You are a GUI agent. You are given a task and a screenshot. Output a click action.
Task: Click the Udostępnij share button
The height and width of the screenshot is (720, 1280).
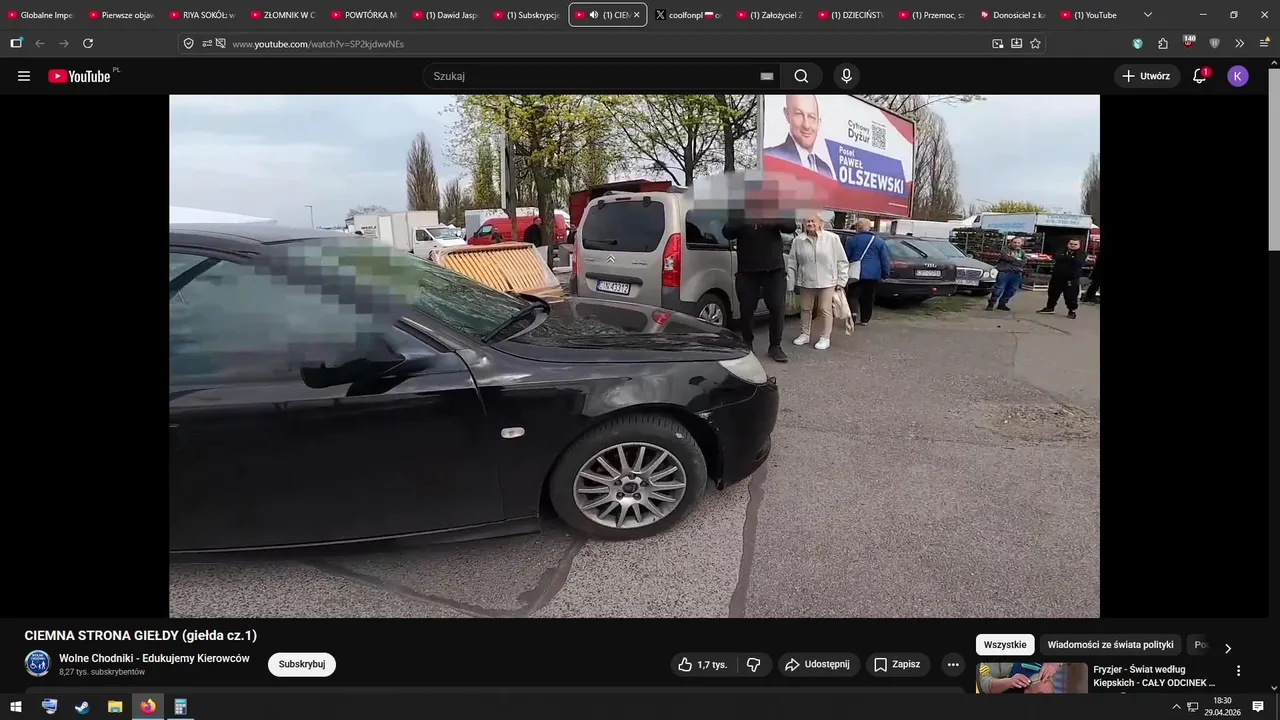(x=818, y=664)
